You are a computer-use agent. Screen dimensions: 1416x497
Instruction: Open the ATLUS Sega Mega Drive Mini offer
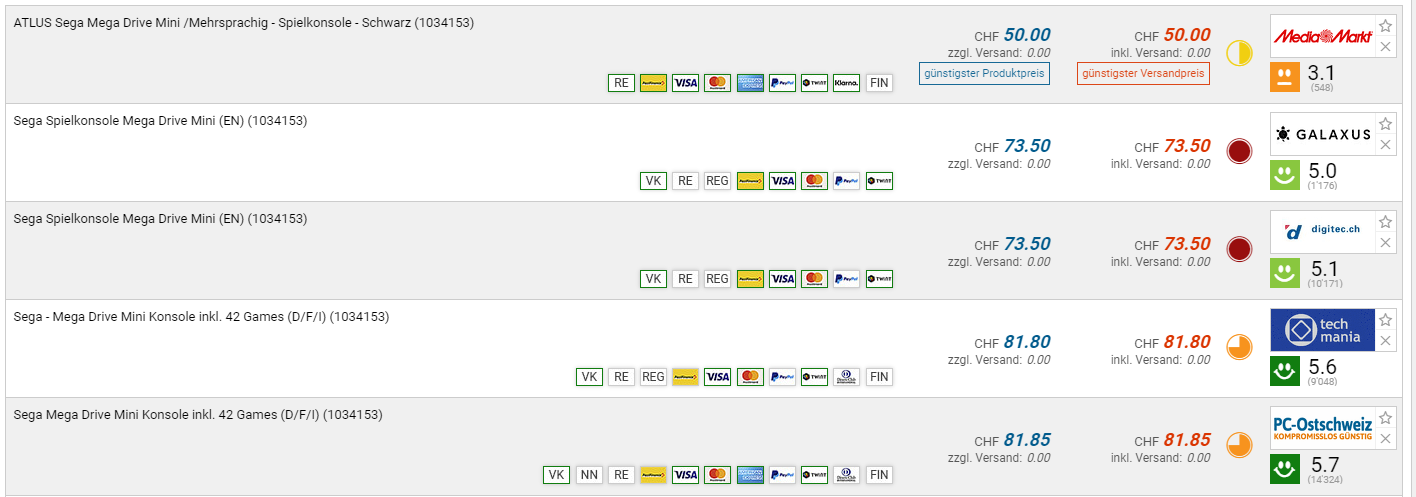[x=243, y=23]
